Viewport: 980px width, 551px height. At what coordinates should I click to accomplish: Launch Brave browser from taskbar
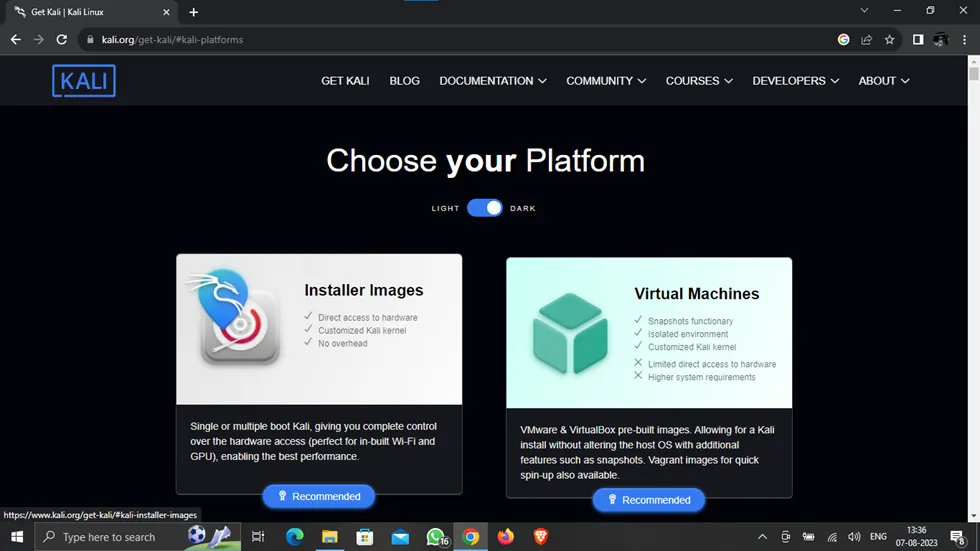541,537
